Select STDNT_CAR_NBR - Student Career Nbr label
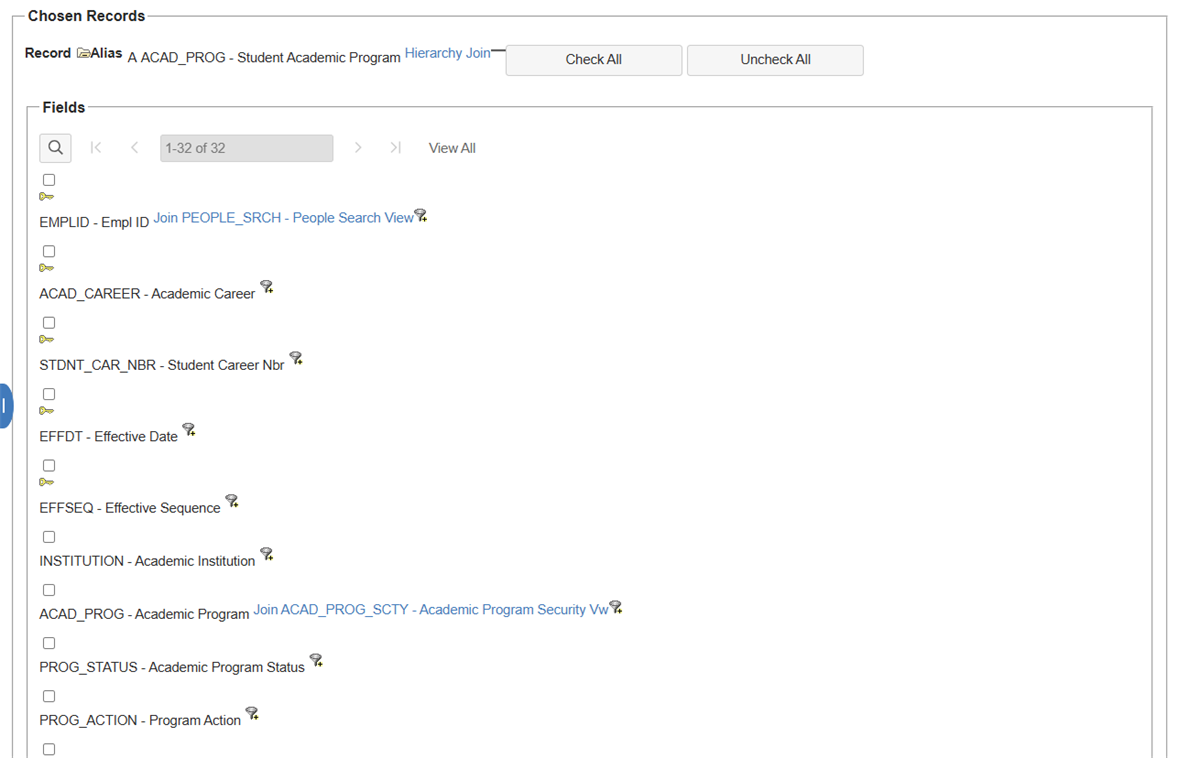1200x758 pixels. (162, 365)
